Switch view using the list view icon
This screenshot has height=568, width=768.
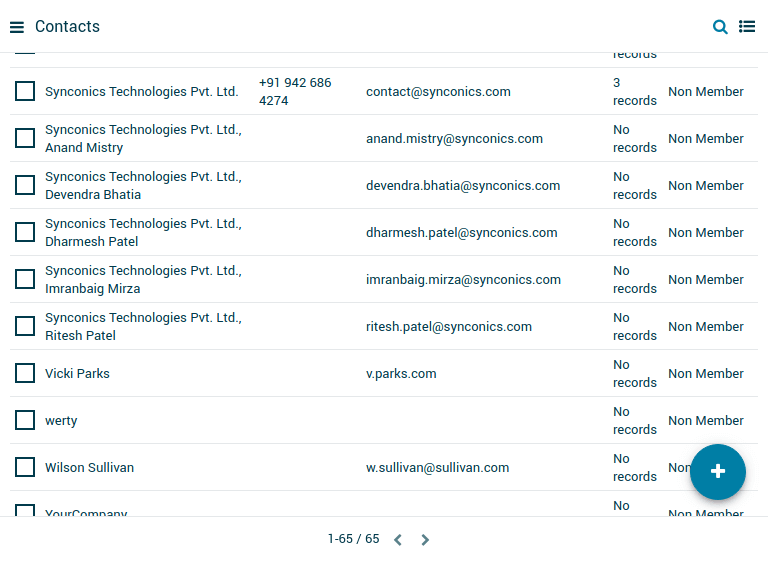[747, 27]
